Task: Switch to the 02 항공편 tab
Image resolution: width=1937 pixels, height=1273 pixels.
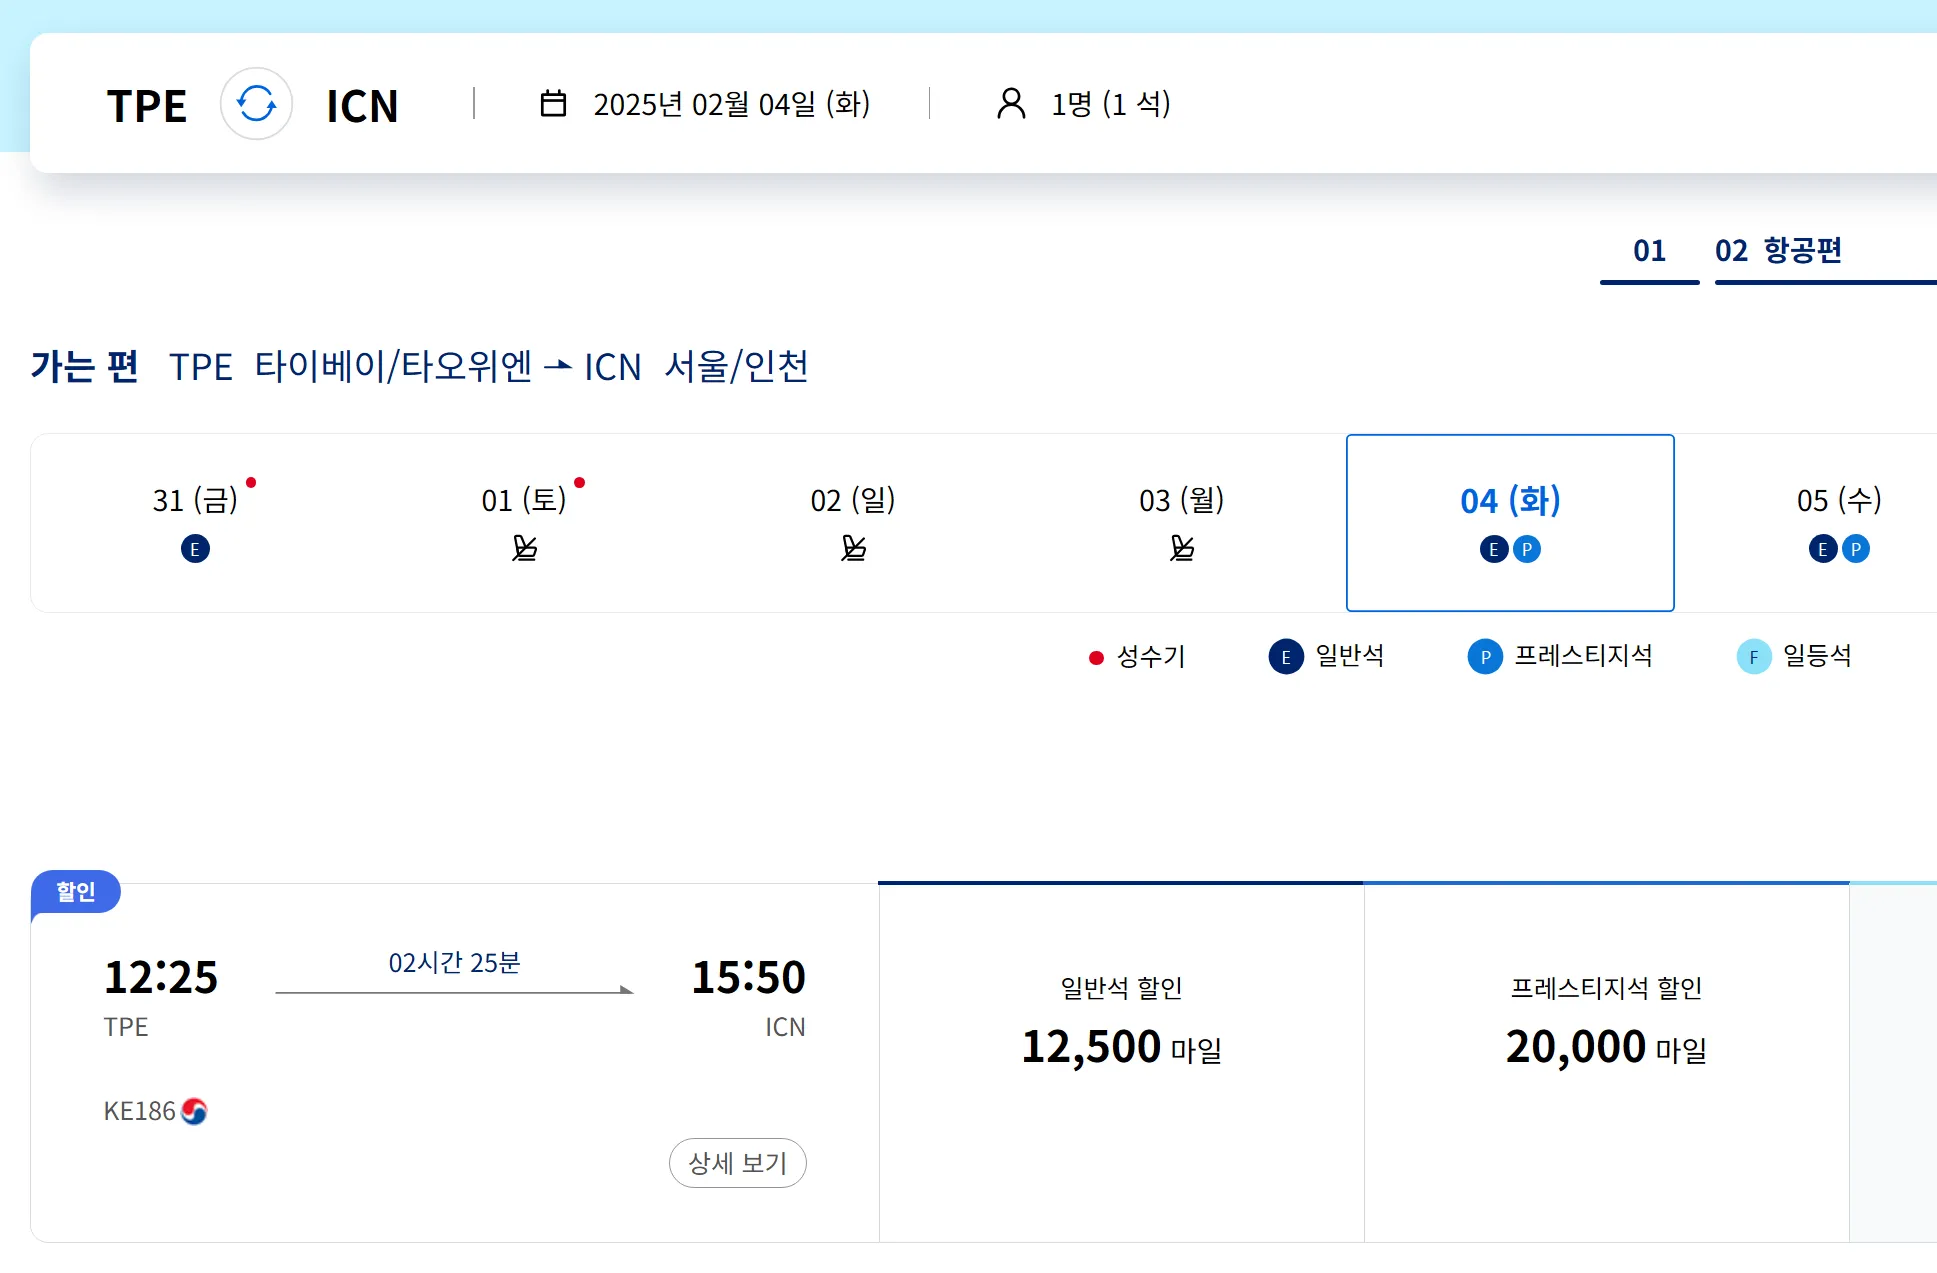Action: (1778, 251)
